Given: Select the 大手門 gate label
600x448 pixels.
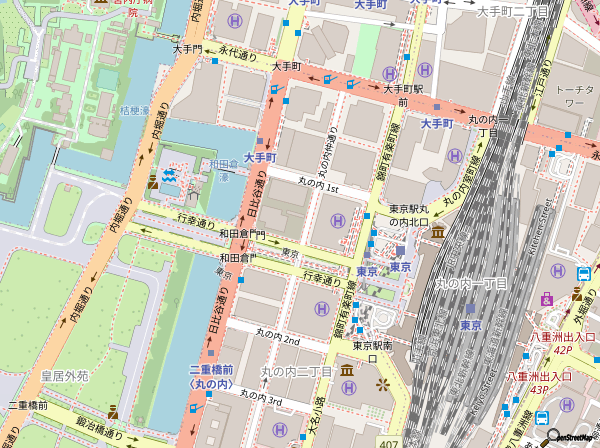Looking at the screenshot, I should 187,48.
